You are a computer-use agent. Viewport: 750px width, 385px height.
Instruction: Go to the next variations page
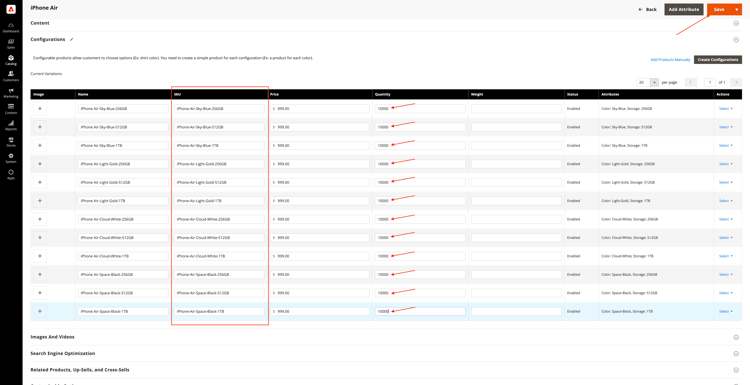736,82
